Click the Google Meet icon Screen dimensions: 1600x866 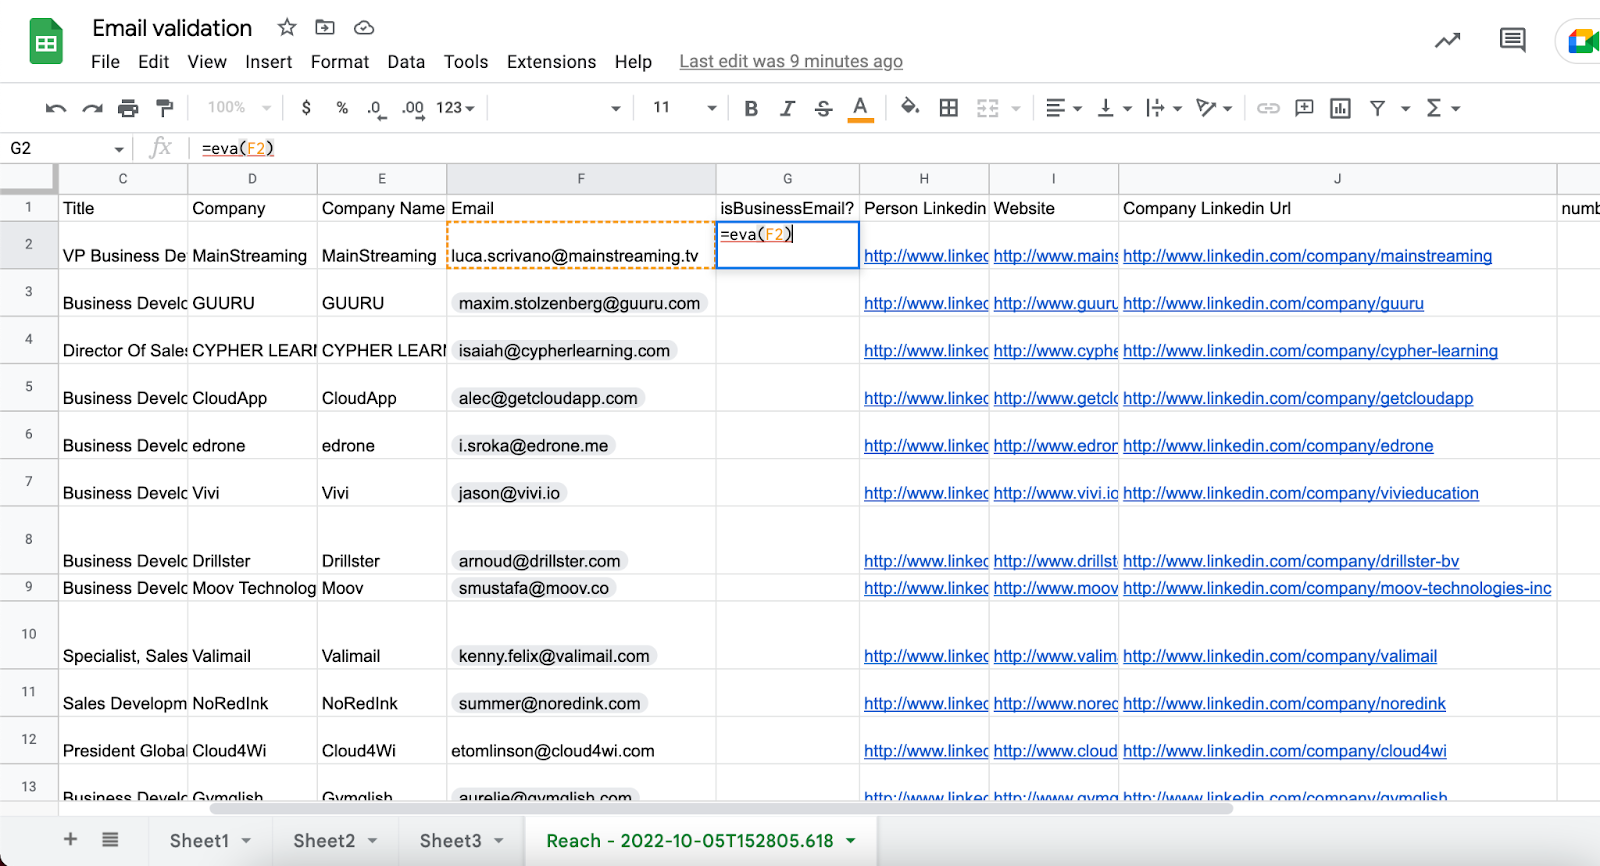[x=1582, y=41]
